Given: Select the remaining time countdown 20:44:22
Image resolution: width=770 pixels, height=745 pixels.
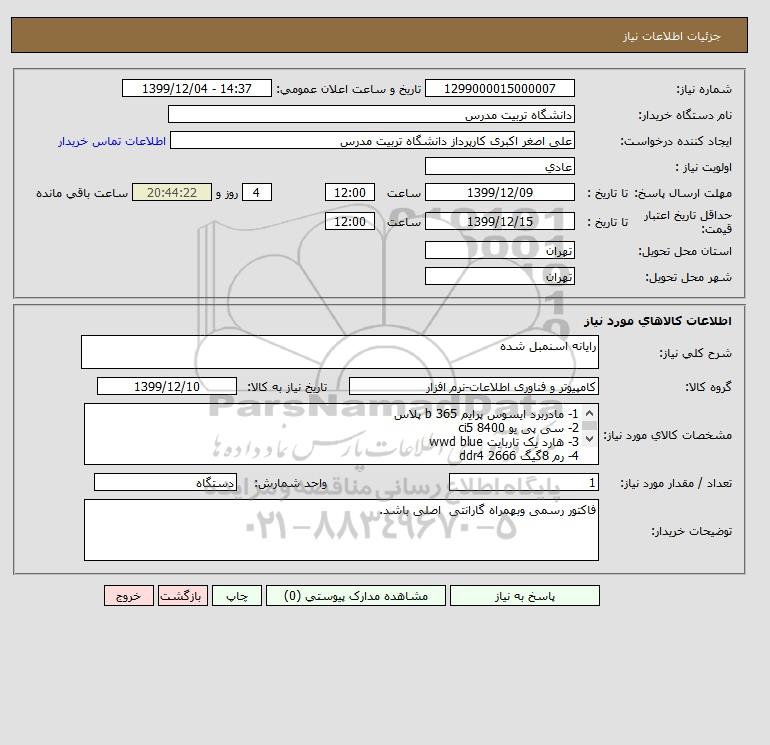Looking at the screenshot, I should [172, 193].
